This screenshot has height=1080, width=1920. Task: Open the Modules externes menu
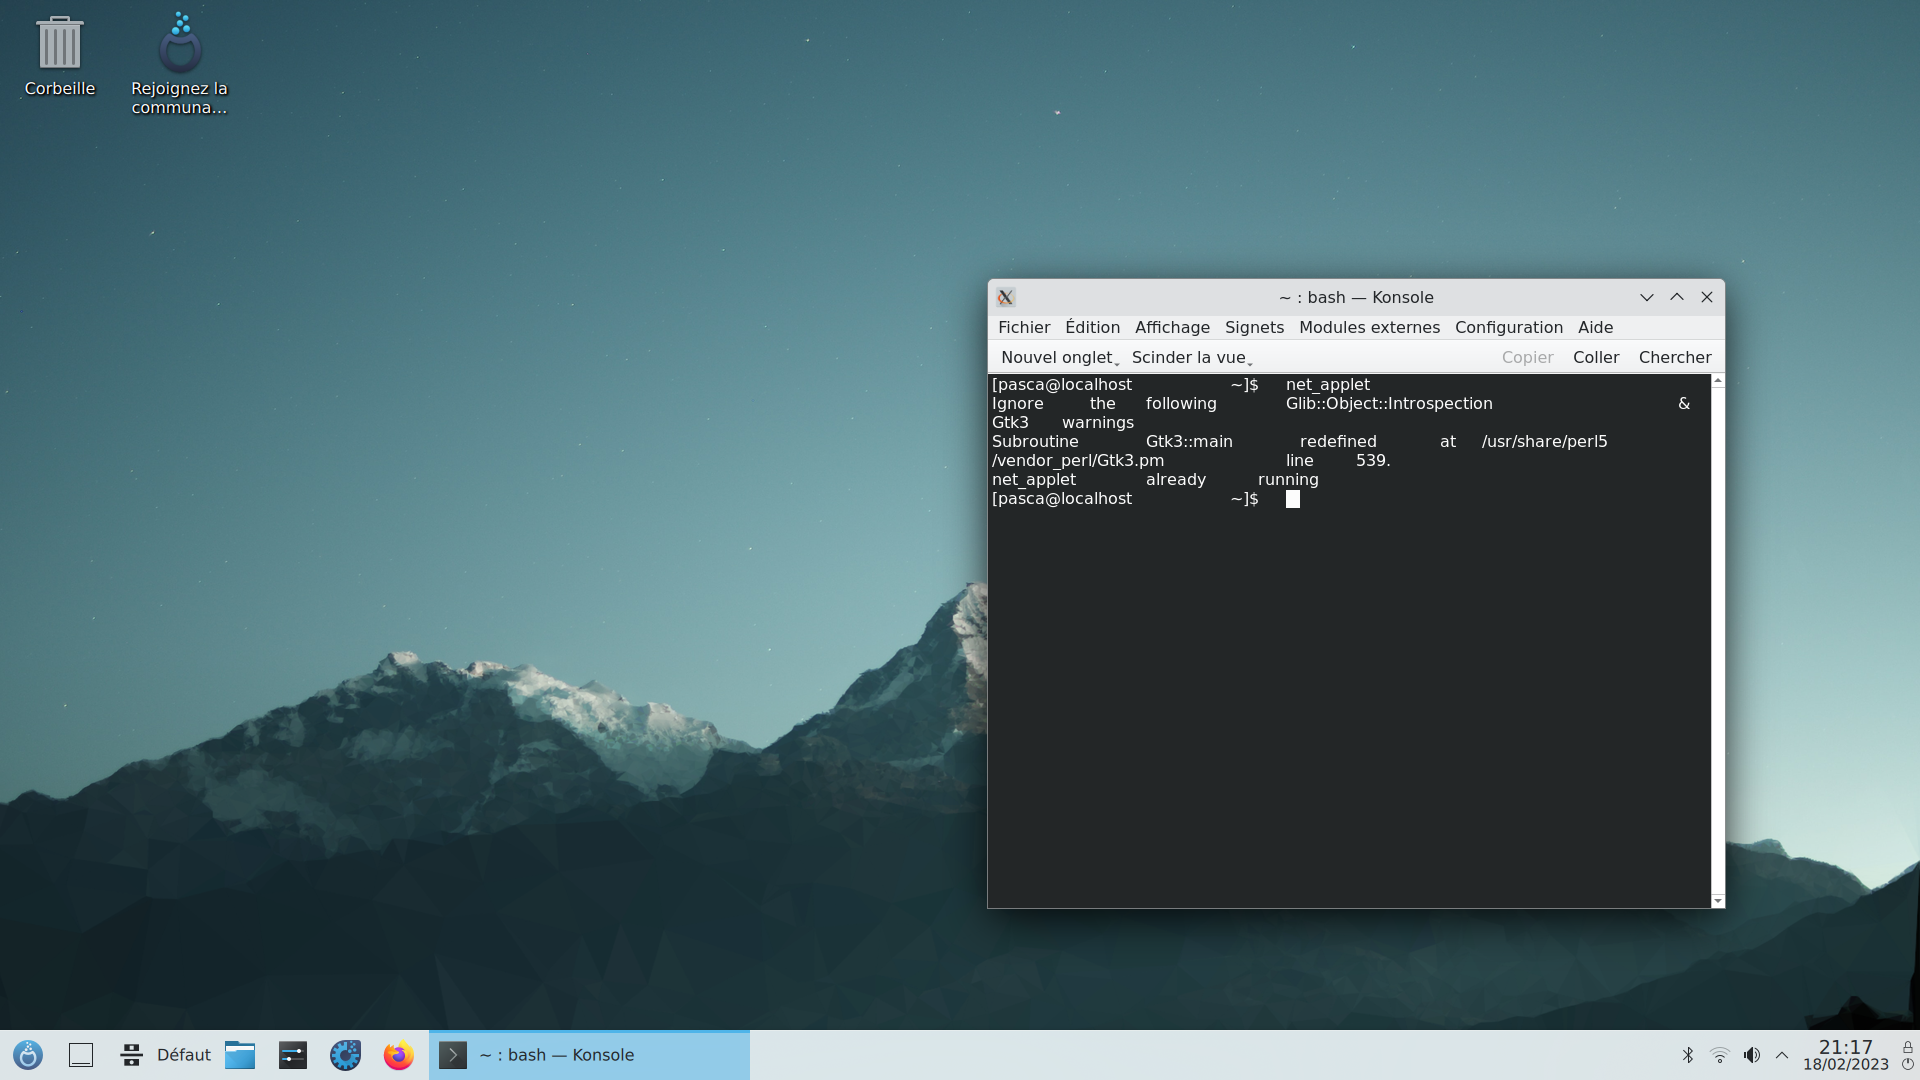1369,327
